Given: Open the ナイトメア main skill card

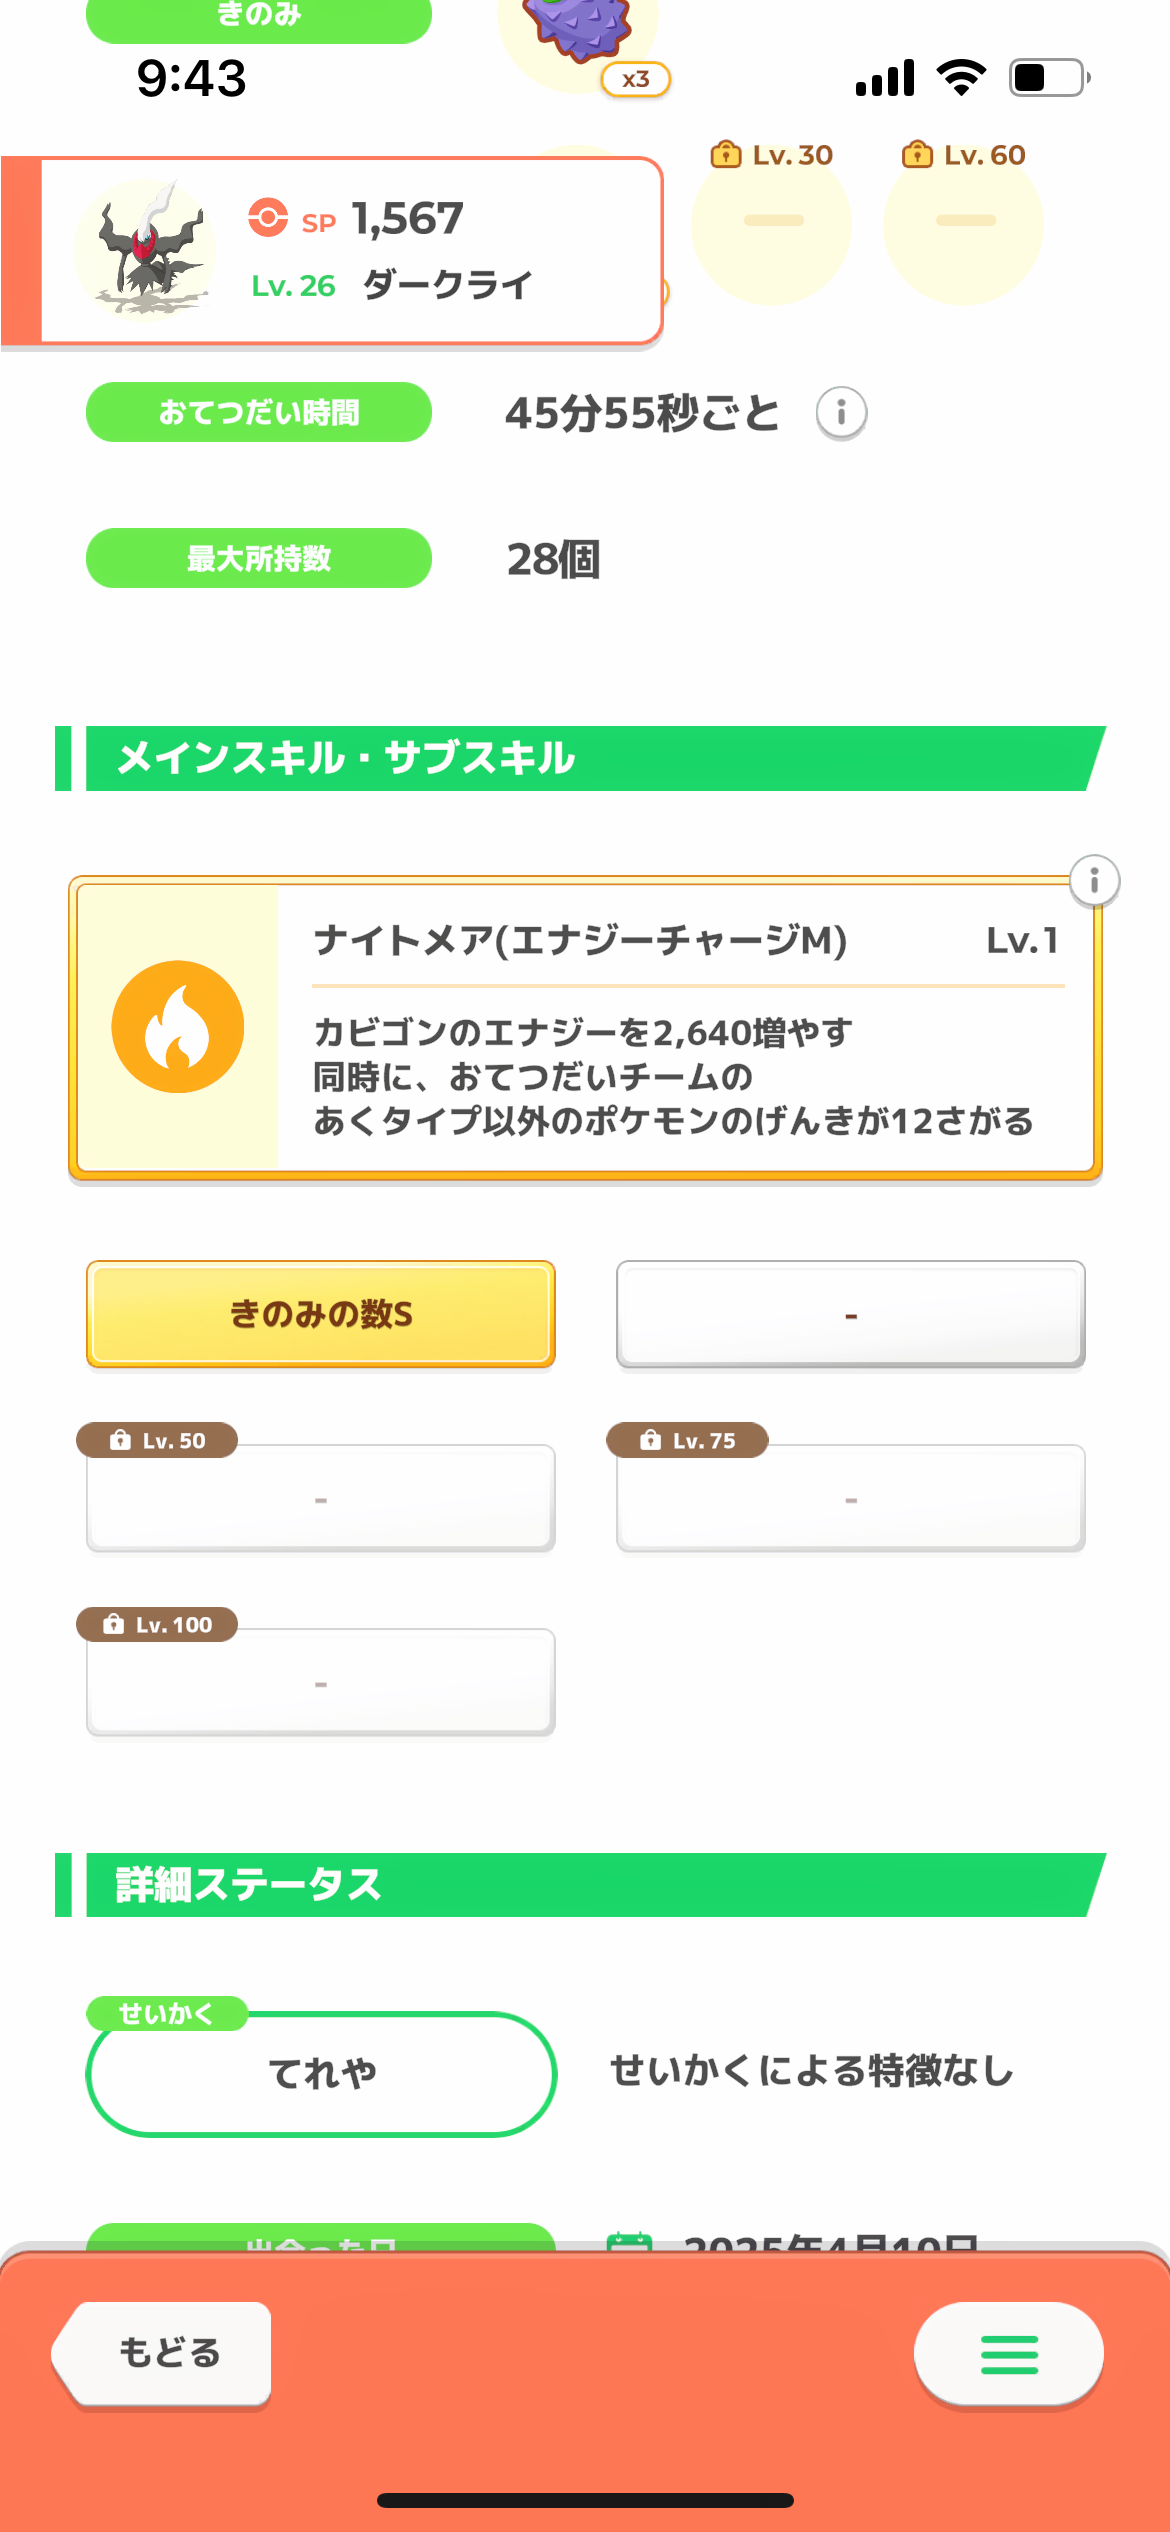Looking at the screenshot, I should click(585, 1028).
